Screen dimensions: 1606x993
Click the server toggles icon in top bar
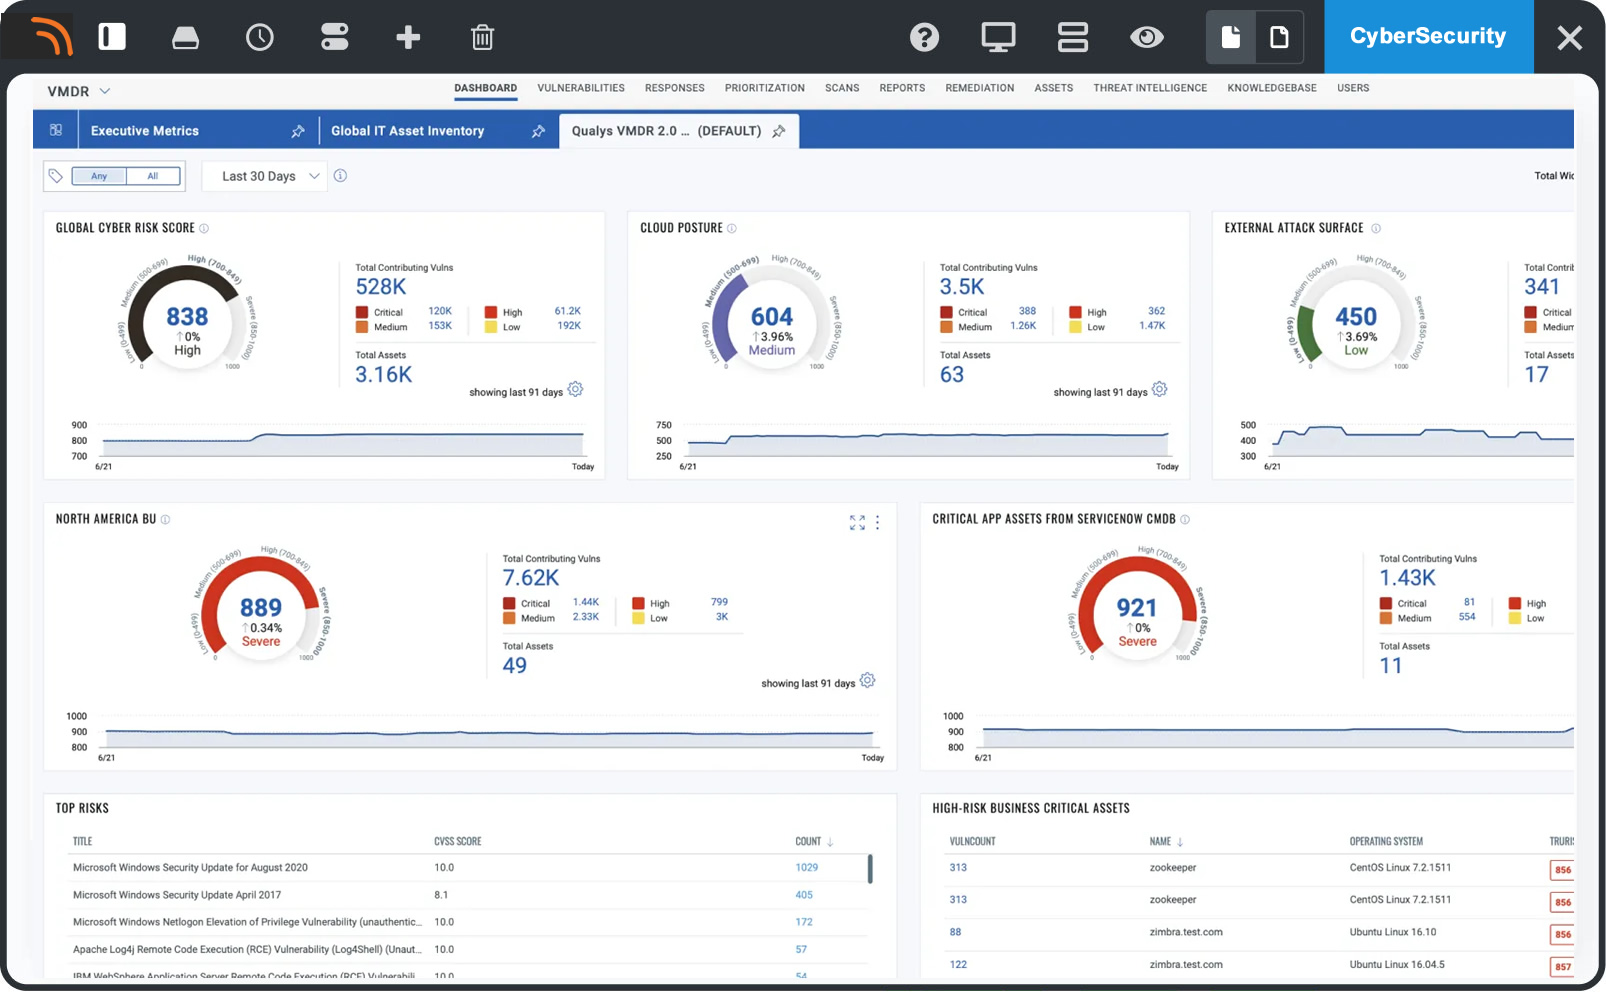pos(334,37)
